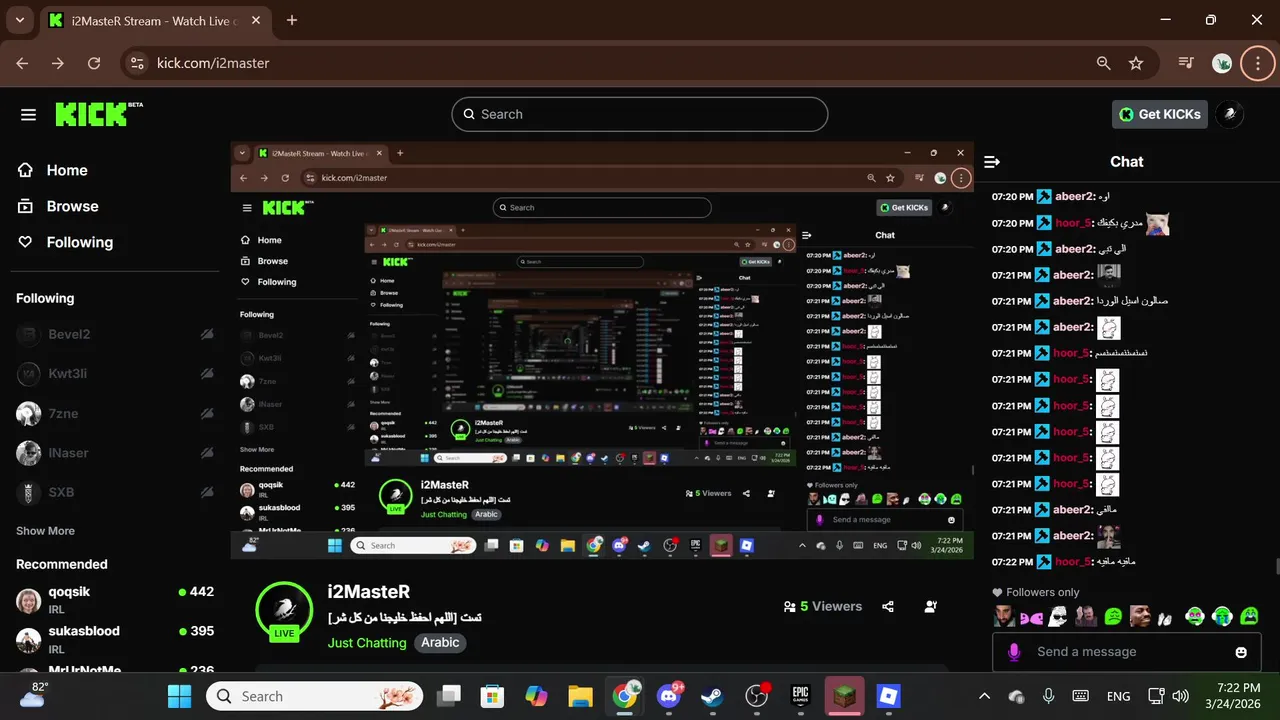The width and height of the screenshot is (1280, 720).
Task: Insert the white clapping hands emote
Action: coord(1167,617)
